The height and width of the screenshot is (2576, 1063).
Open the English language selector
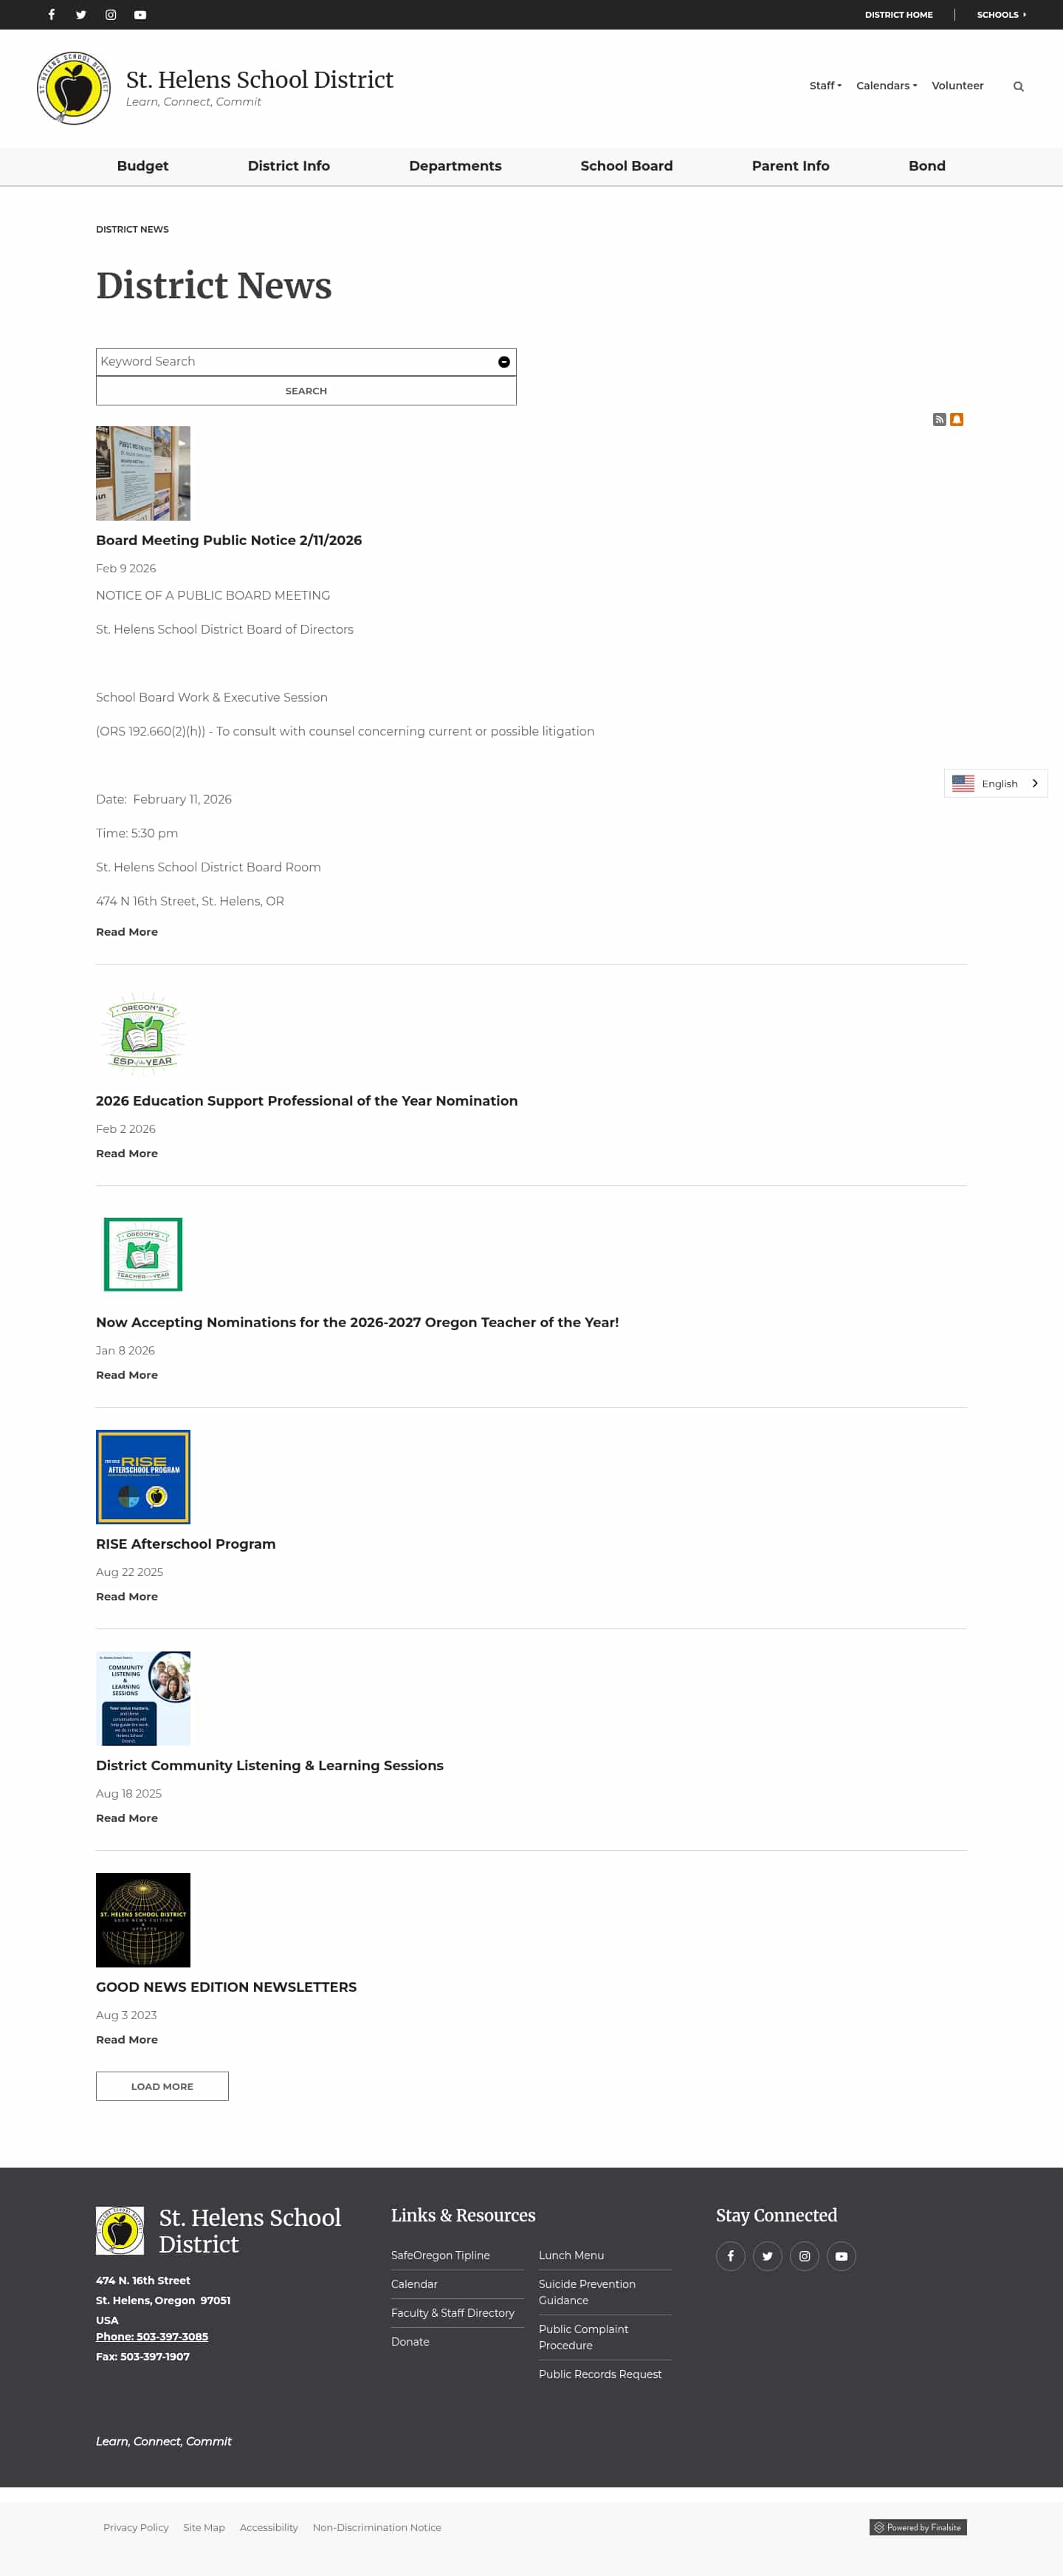click(995, 784)
